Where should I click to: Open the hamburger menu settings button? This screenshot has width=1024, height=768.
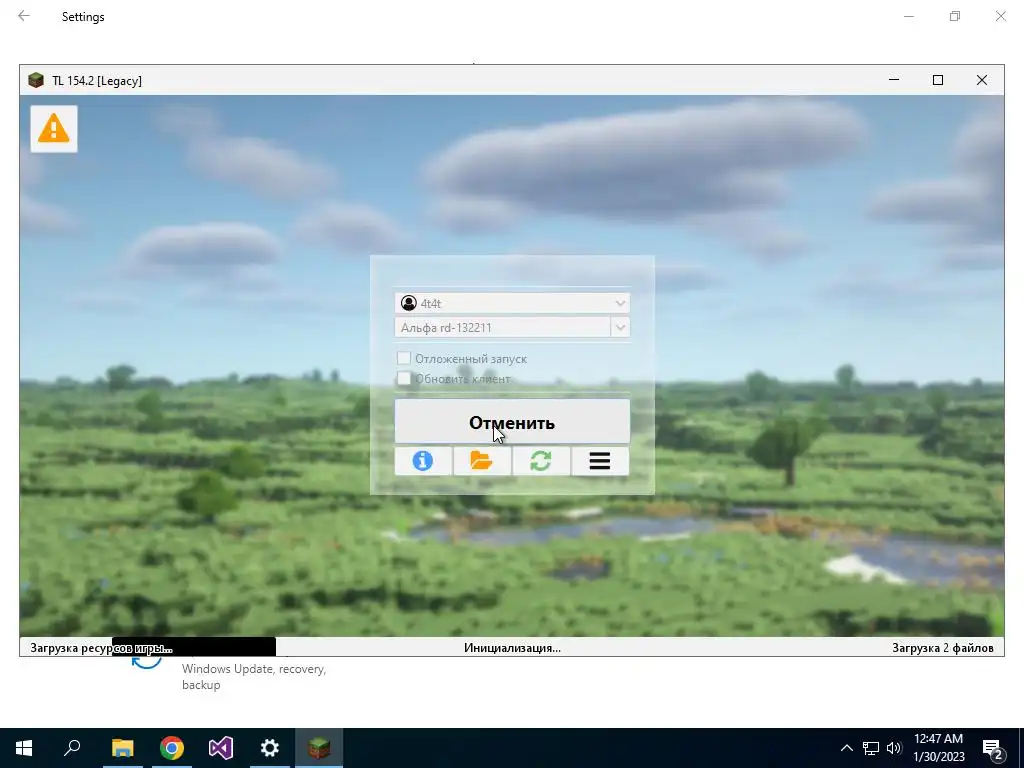coord(600,461)
